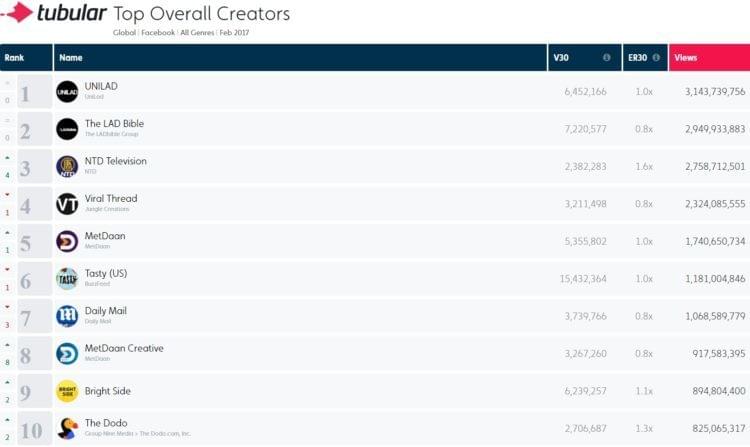Open the NTD Television creator link
This screenshot has width=750, height=447.
[116, 161]
